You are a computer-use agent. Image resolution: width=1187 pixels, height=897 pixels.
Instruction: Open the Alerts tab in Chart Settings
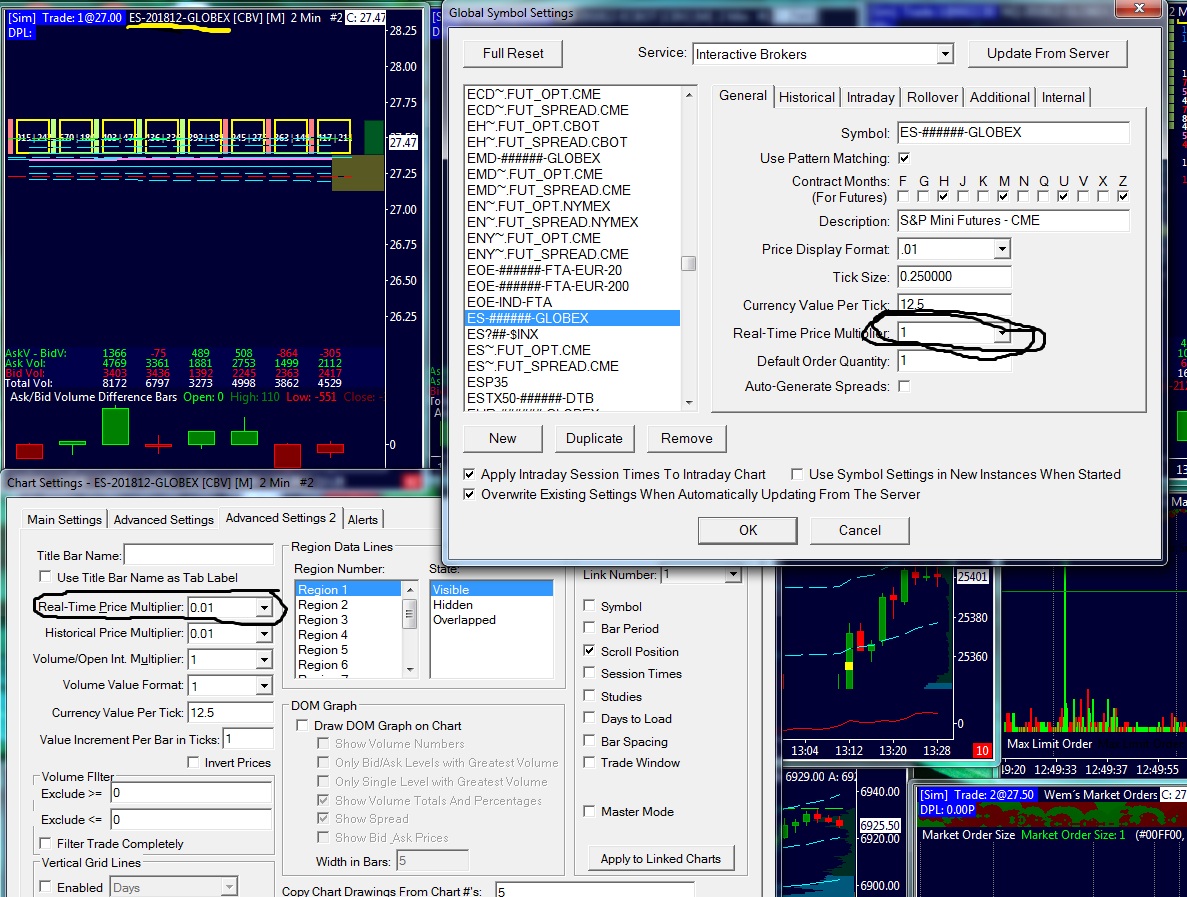[363, 519]
